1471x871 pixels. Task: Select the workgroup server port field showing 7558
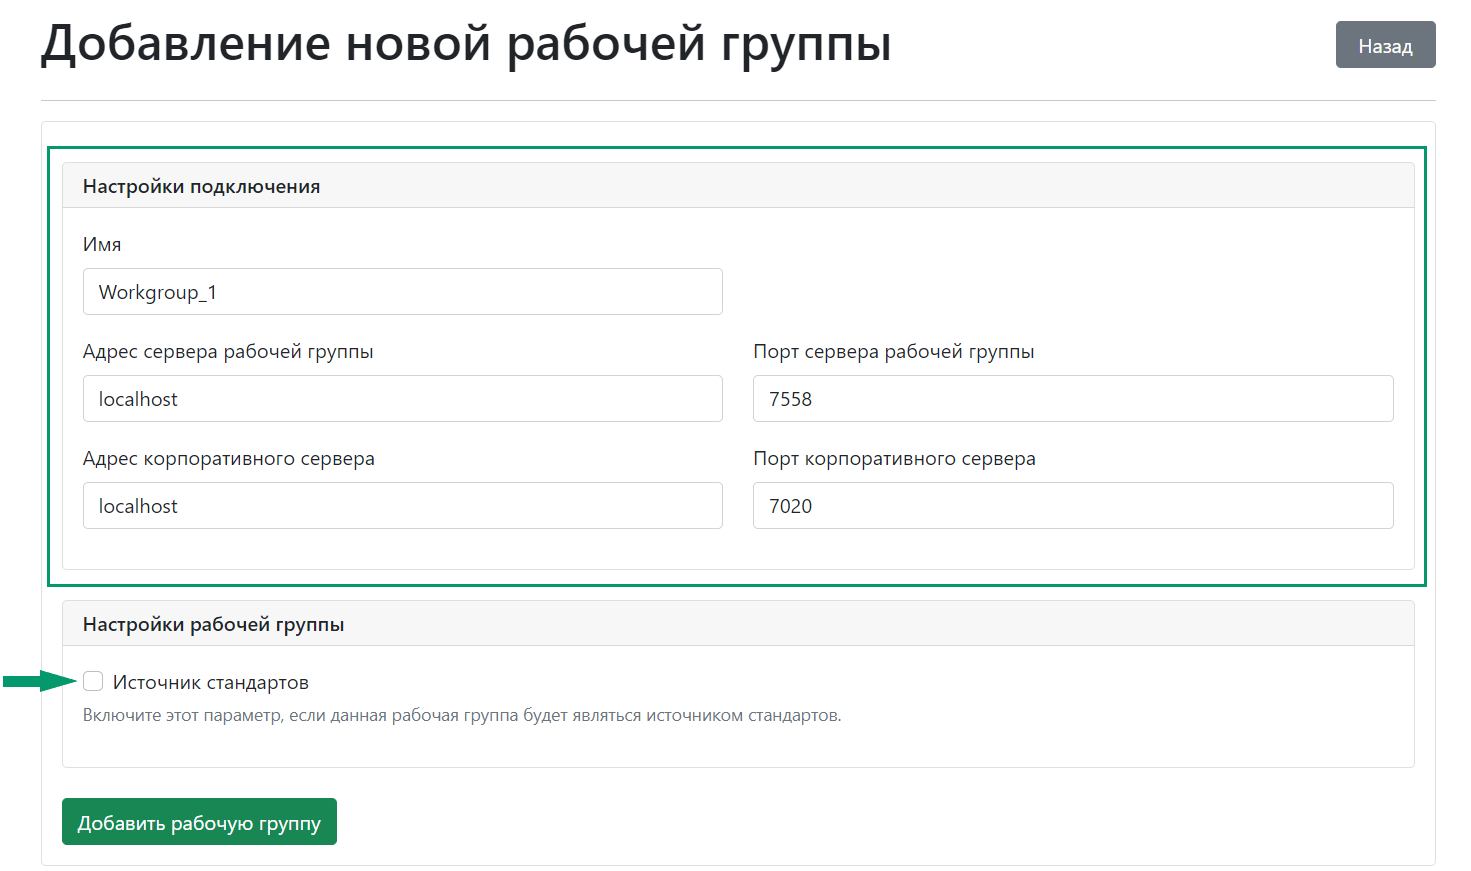tap(1072, 398)
